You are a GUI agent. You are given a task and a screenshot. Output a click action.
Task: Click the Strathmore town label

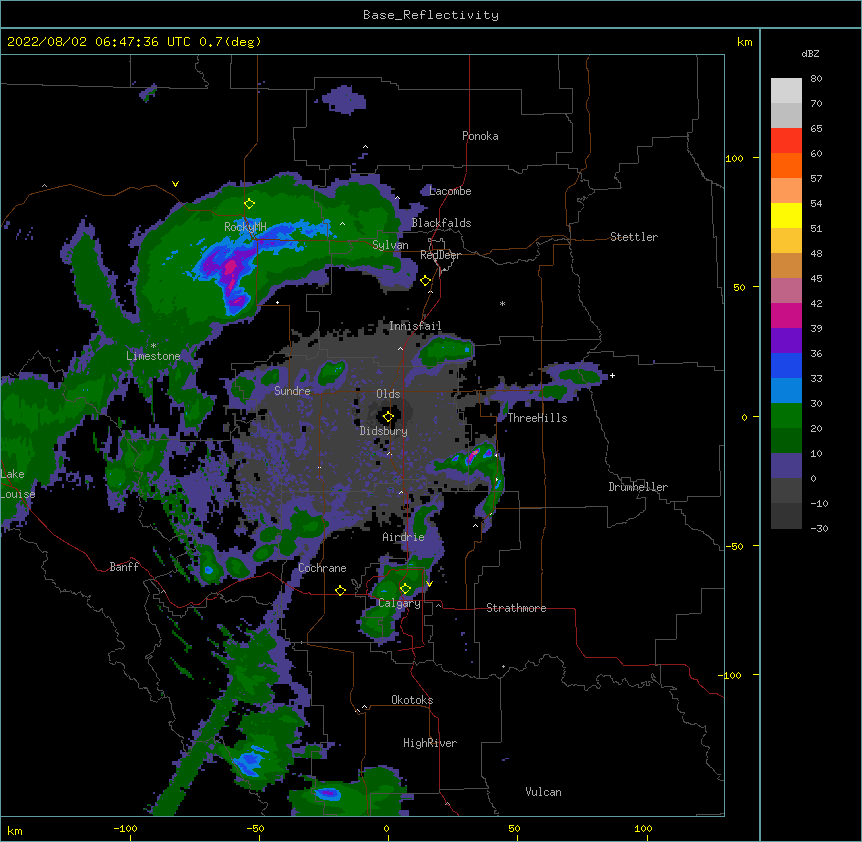pos(516,608)
